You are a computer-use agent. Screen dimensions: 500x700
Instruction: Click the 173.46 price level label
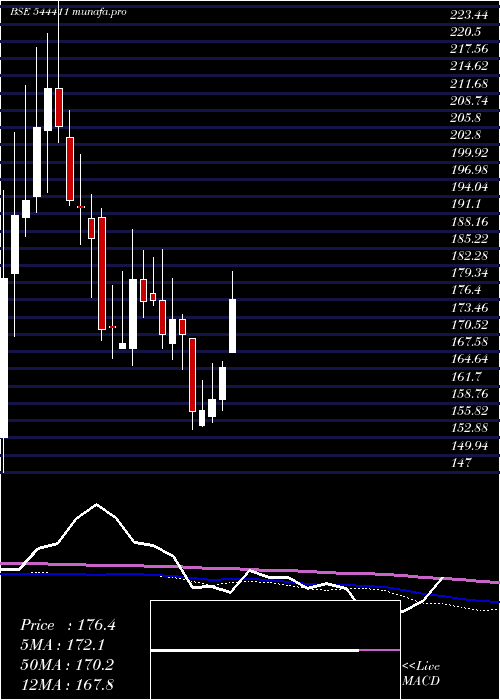point(469,307)
